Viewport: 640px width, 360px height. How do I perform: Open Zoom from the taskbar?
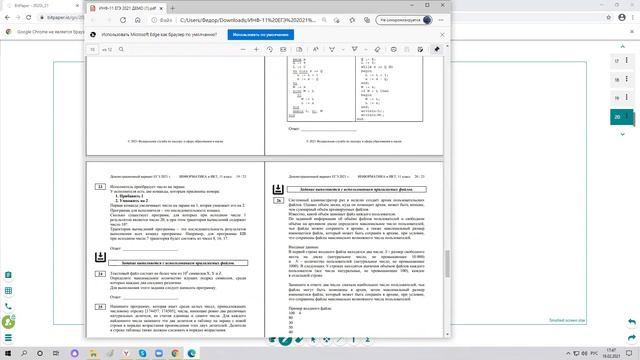(x=159, y=353)
